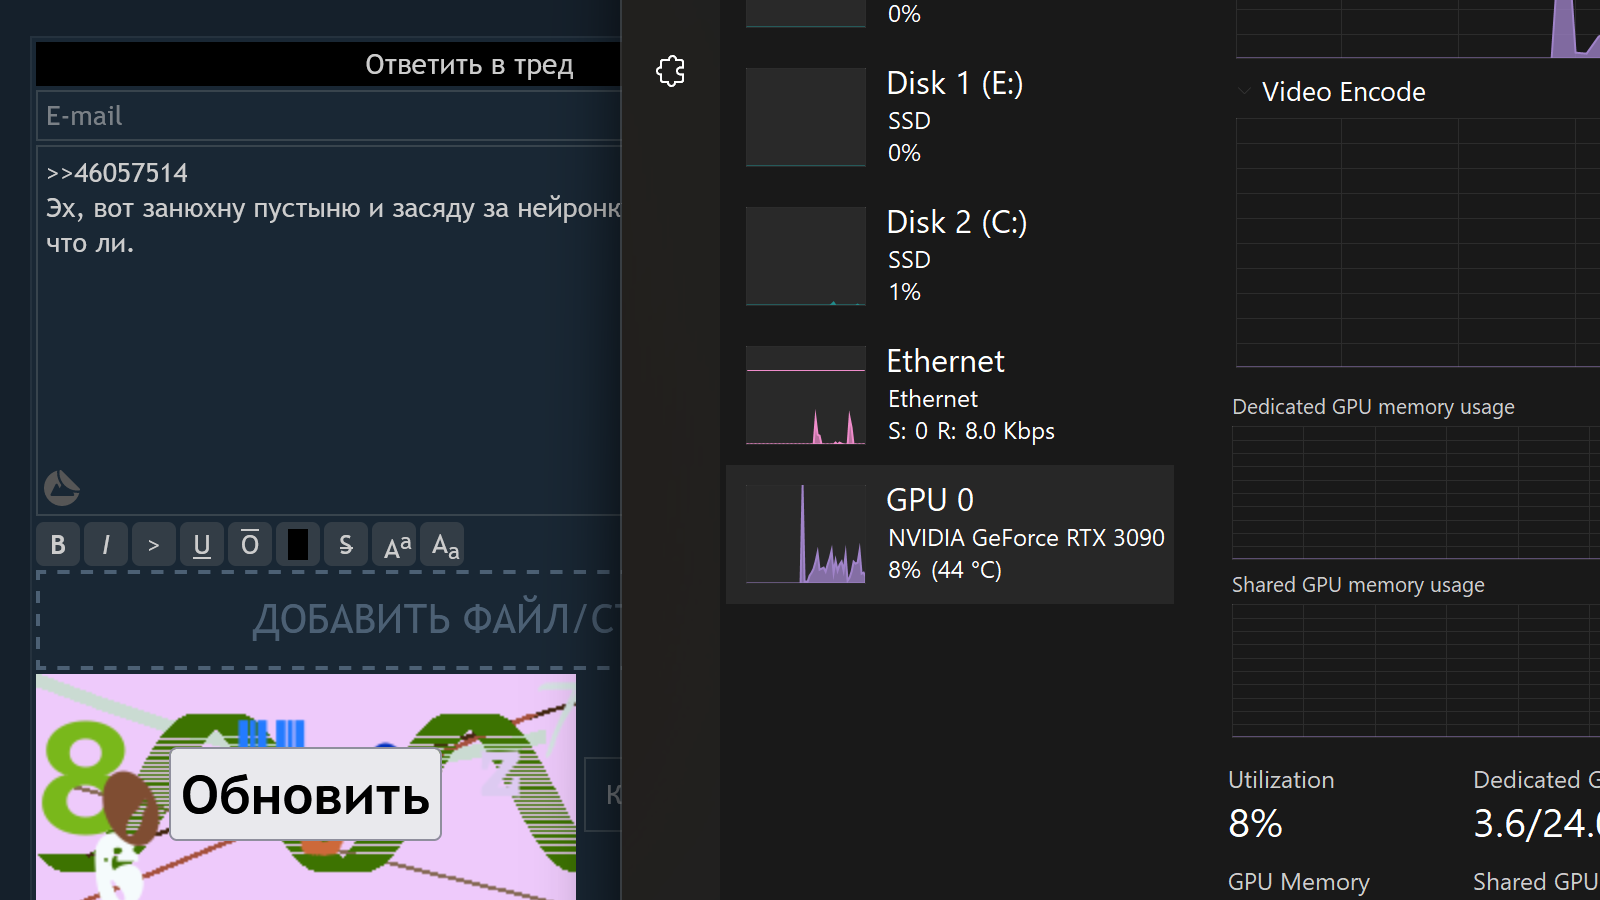Apply overline formatting button
Viewport: 1600px width, 900px height.
click(250, 545)
